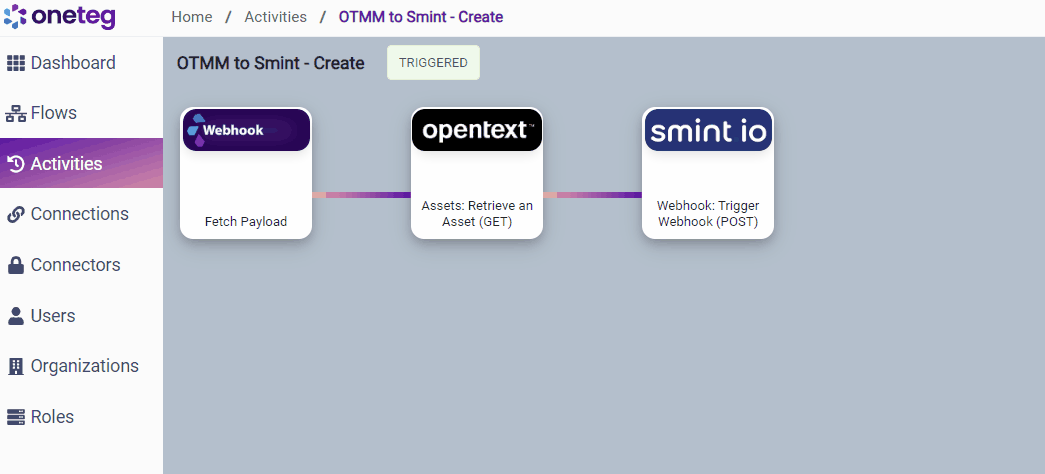
Task: Click the connector line between Webhook and opentext
Action: (x=361, y=195)
